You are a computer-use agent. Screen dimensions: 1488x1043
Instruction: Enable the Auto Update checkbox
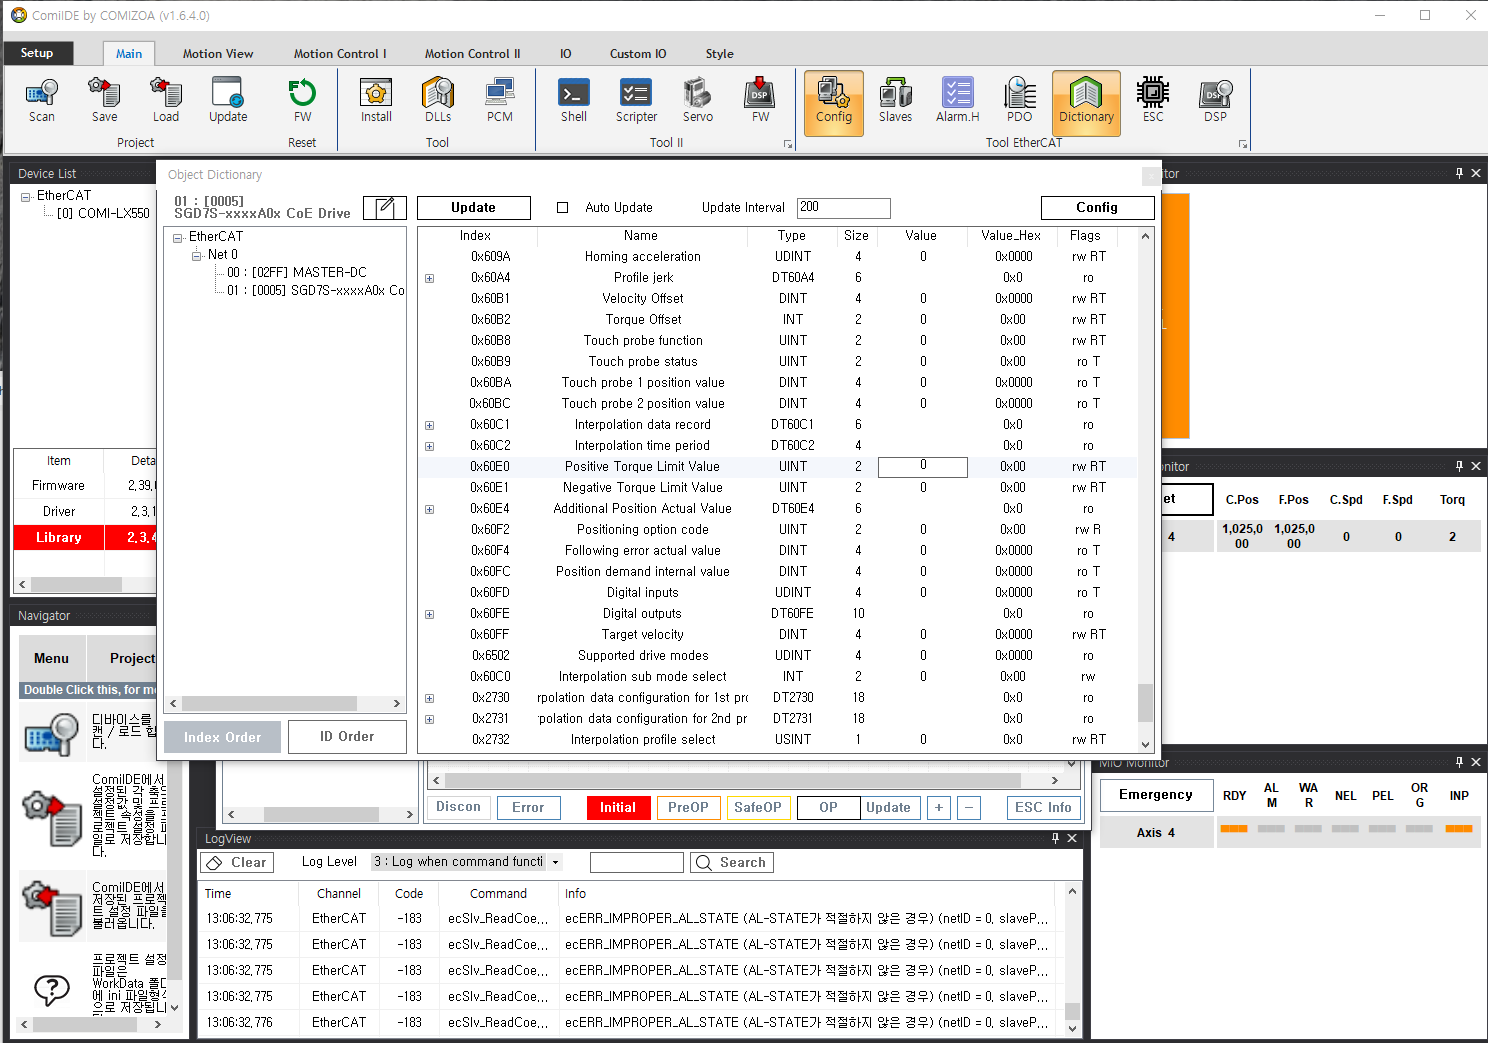click(x=563, y=208)
